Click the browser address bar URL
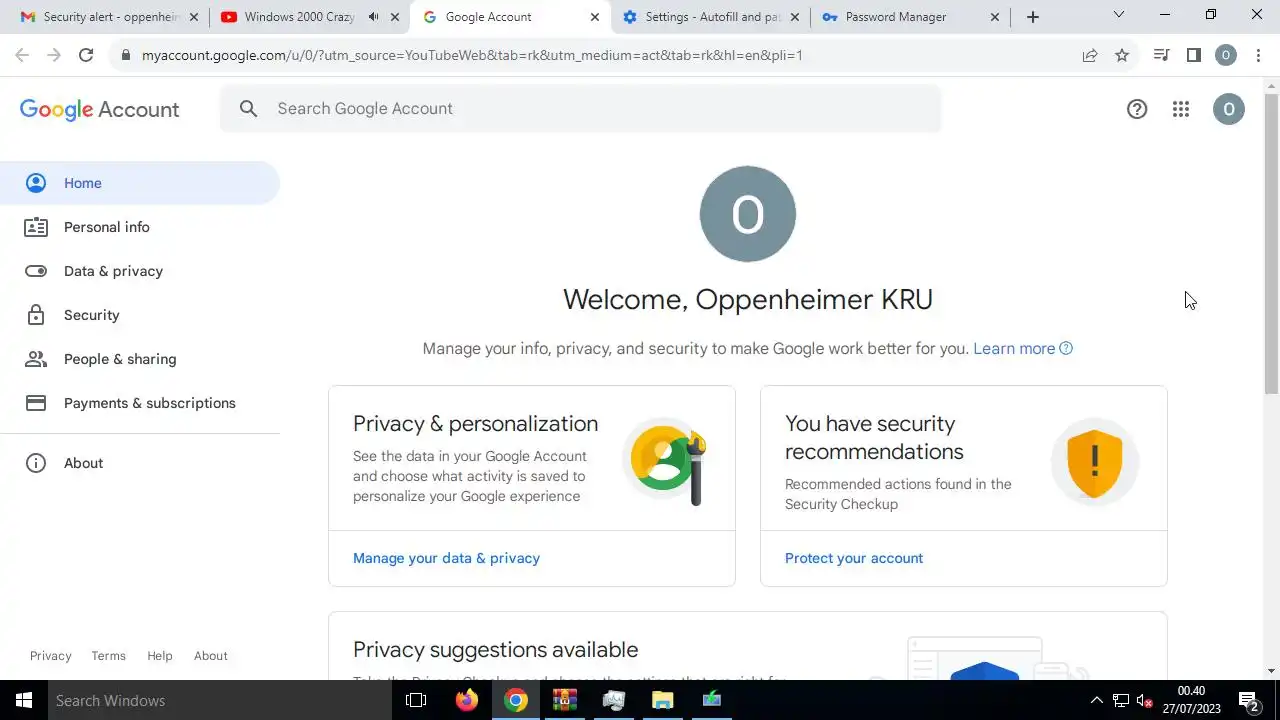The width and height of the screenshot is (1280, 720). click(472, 55)
